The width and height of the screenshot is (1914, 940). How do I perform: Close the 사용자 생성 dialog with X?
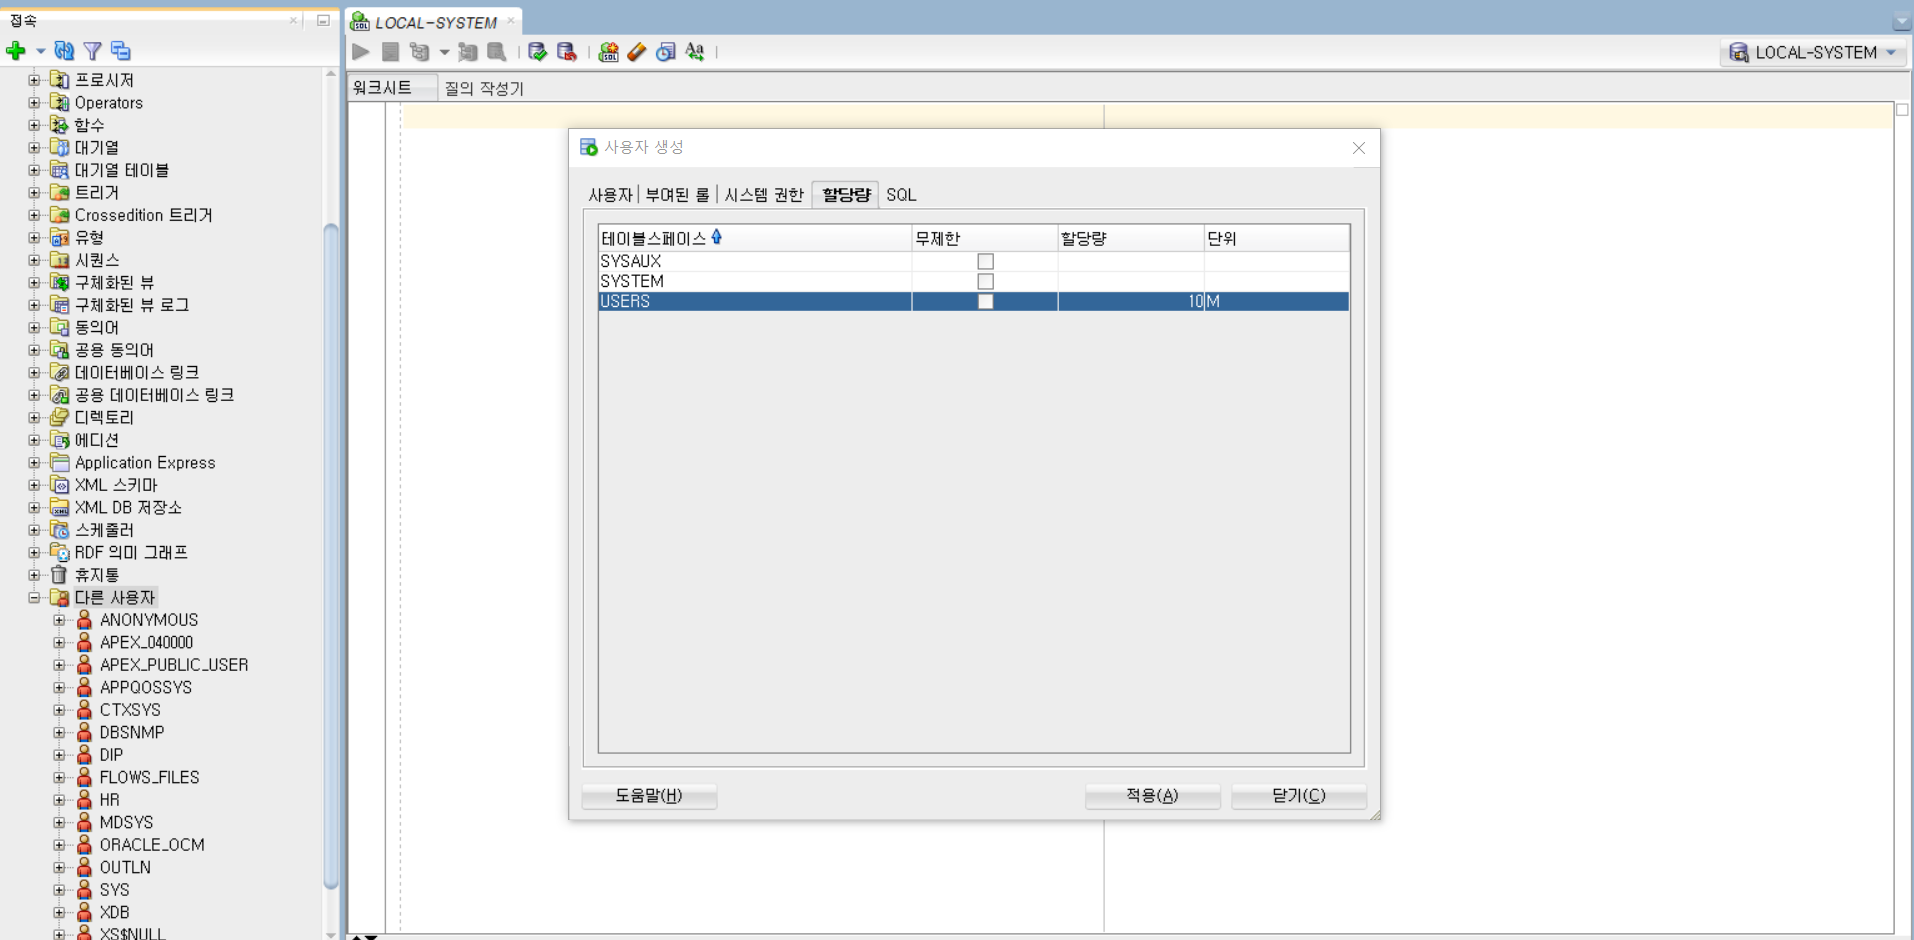(x=1358, y=148)
